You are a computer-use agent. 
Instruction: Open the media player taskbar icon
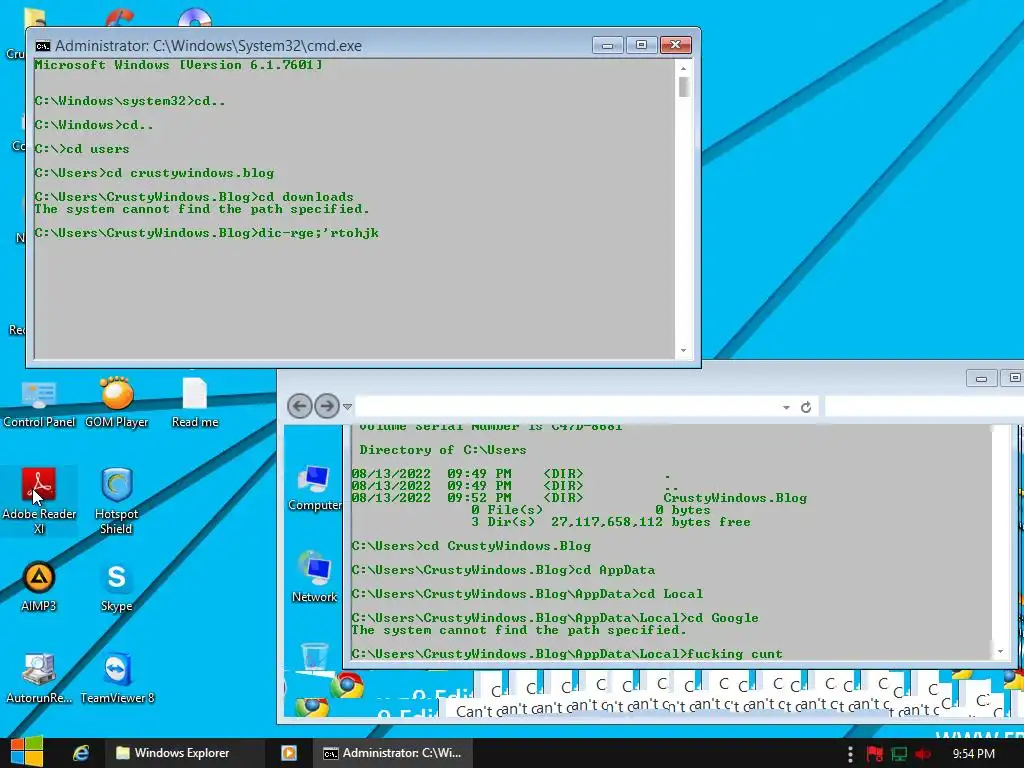pyautogui.click(x=289, y=753)
